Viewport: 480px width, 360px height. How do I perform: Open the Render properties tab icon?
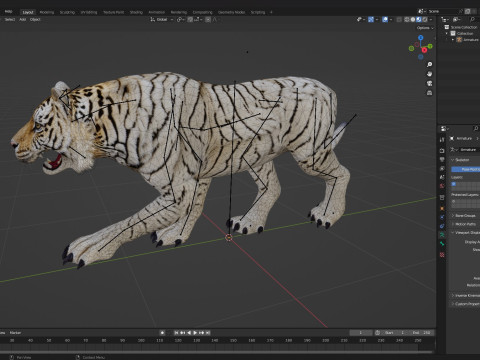pos(442,151)
